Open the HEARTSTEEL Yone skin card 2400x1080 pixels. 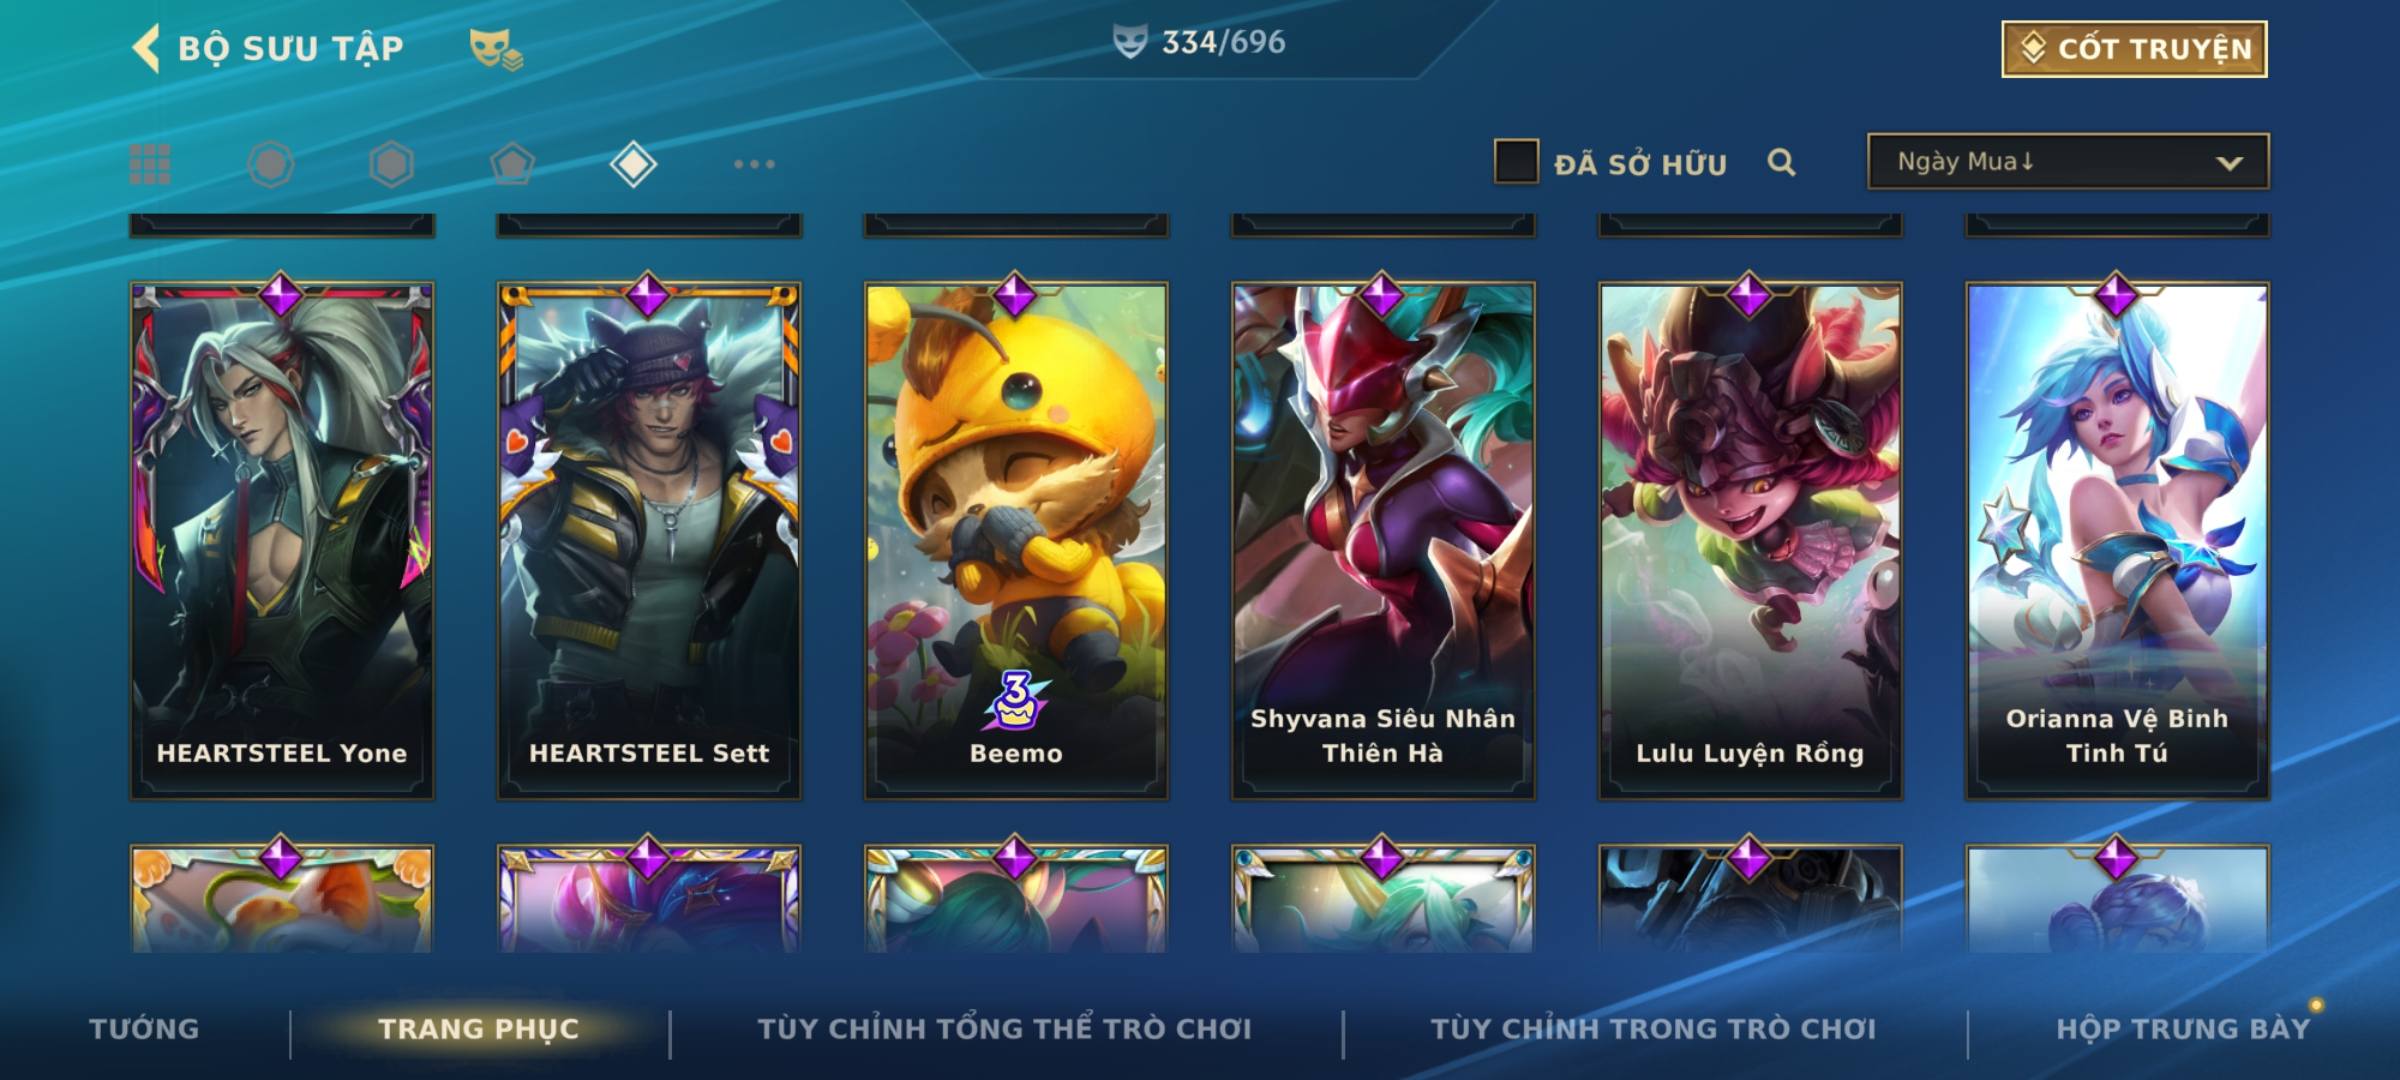(282, 540)
